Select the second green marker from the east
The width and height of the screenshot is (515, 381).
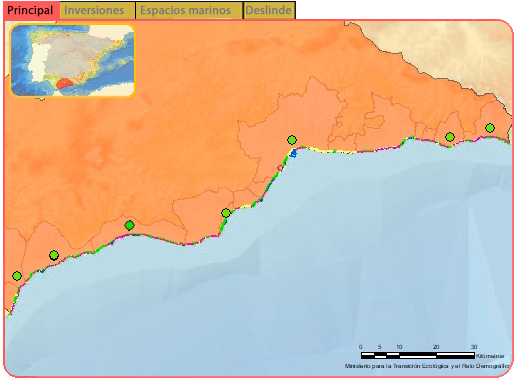point(450,137)
